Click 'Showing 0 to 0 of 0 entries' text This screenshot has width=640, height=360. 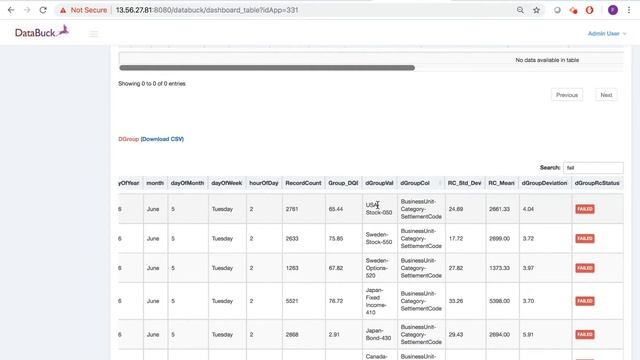click(x=152, y=84)
